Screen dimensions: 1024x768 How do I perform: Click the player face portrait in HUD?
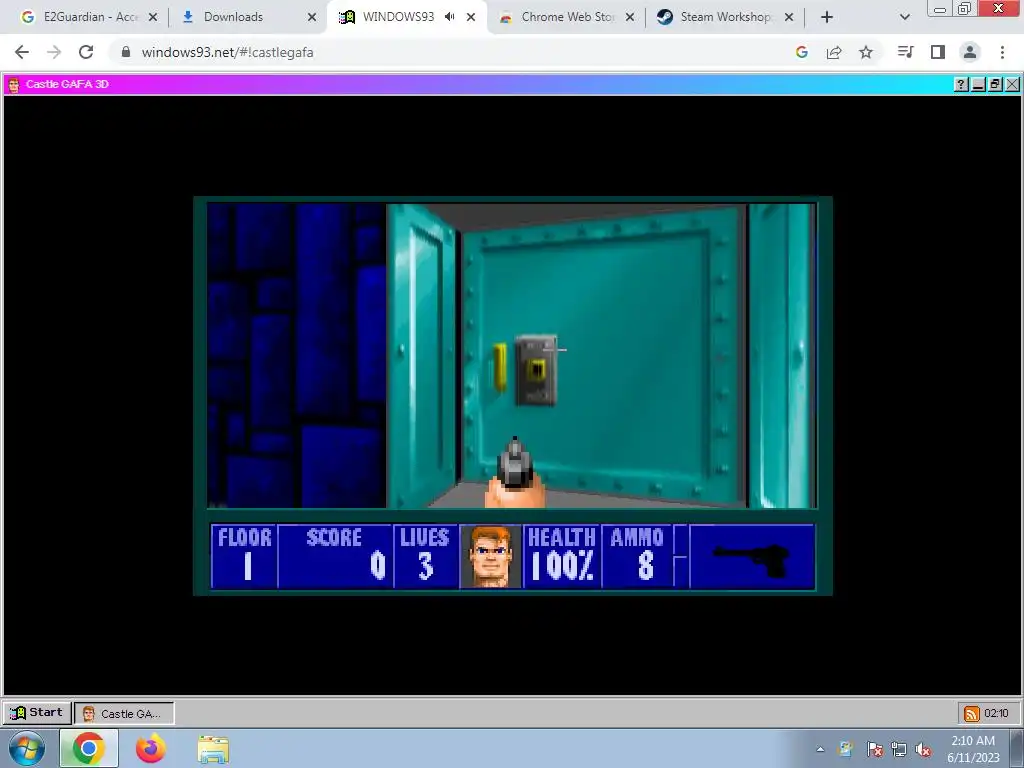(x=490, y=556)
